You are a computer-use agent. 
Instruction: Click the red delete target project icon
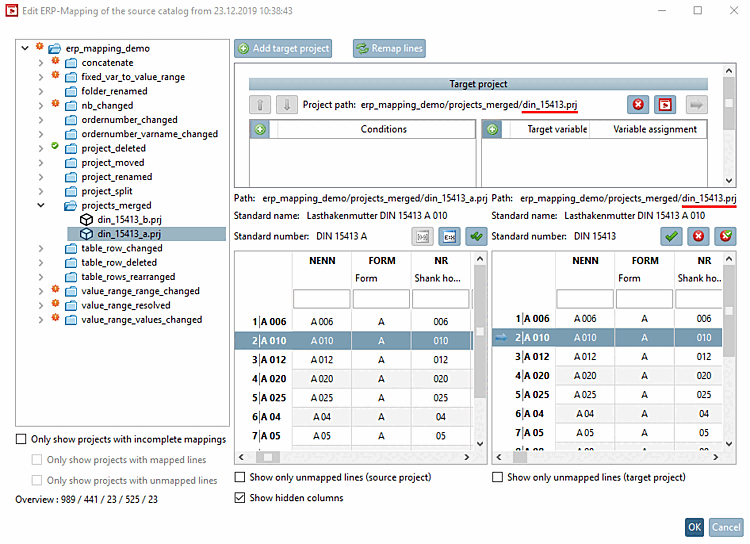638,104
